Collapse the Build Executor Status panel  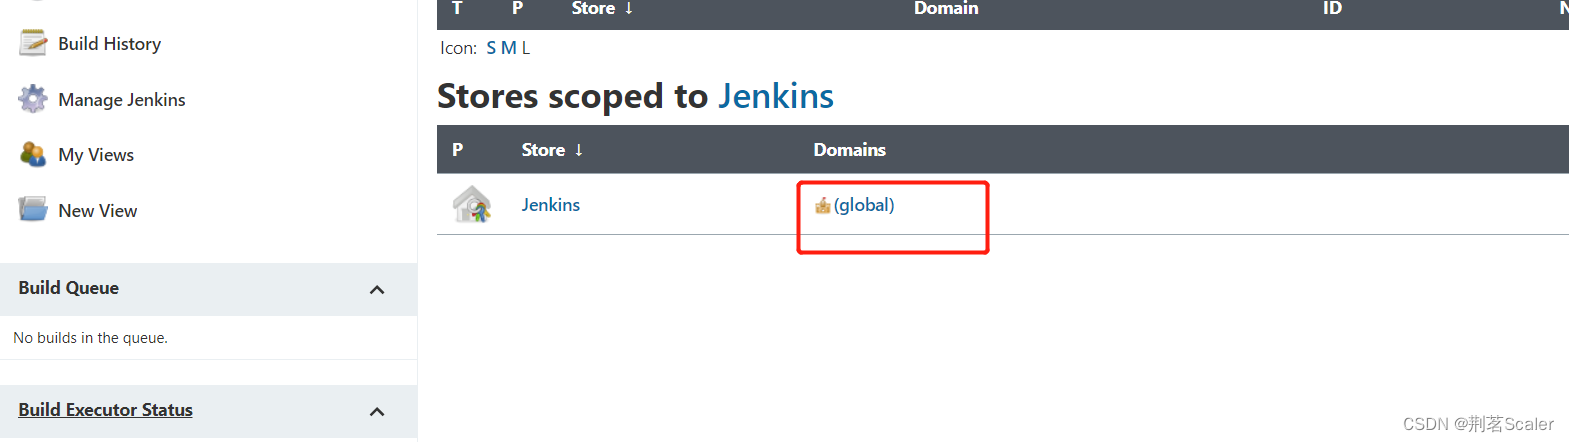pyautogui.click(x=377, y=412)
